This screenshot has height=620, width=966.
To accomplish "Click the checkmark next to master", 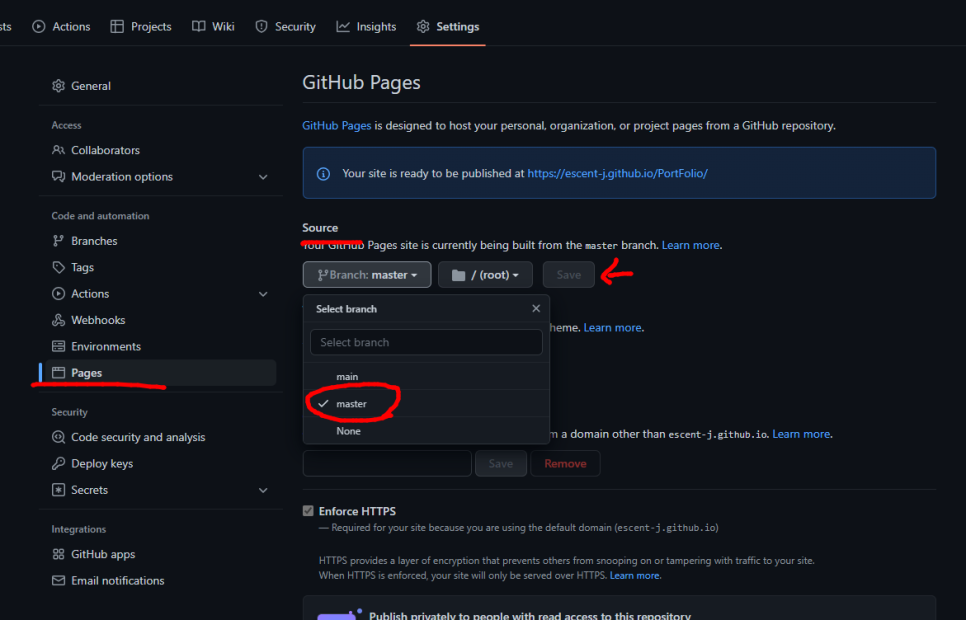I will (323, 404).
